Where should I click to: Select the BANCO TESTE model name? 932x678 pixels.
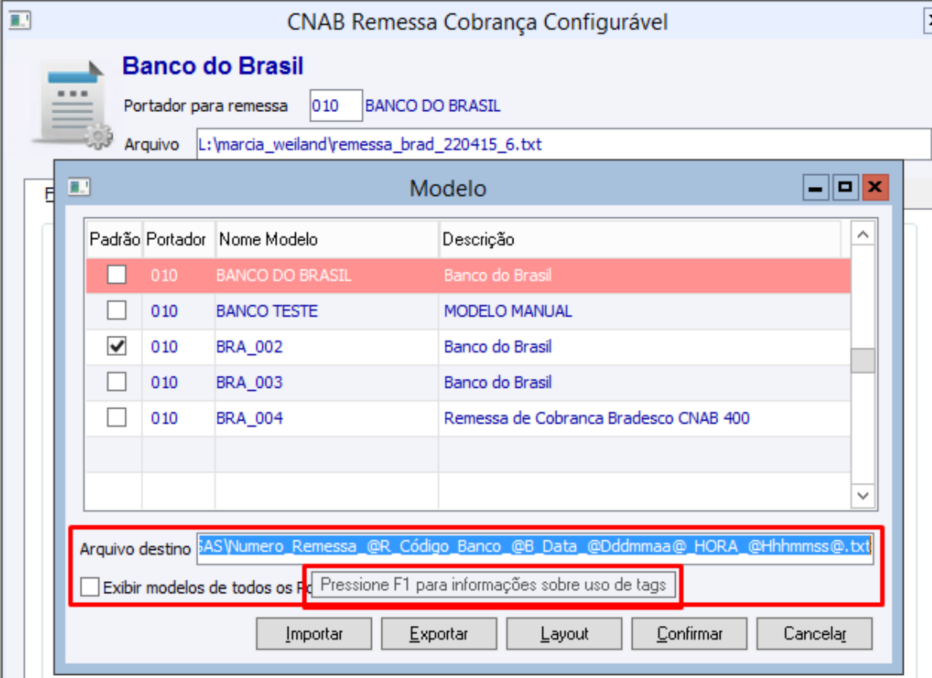[x=267, y=311]
